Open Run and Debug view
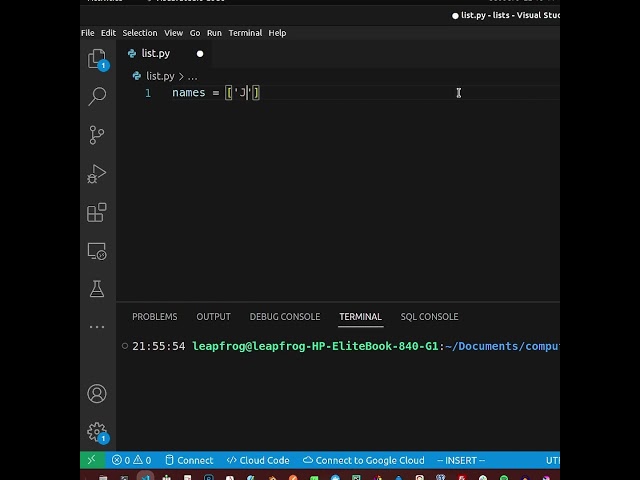The height and width of the screenshot is (480, 640). (97, 174)
